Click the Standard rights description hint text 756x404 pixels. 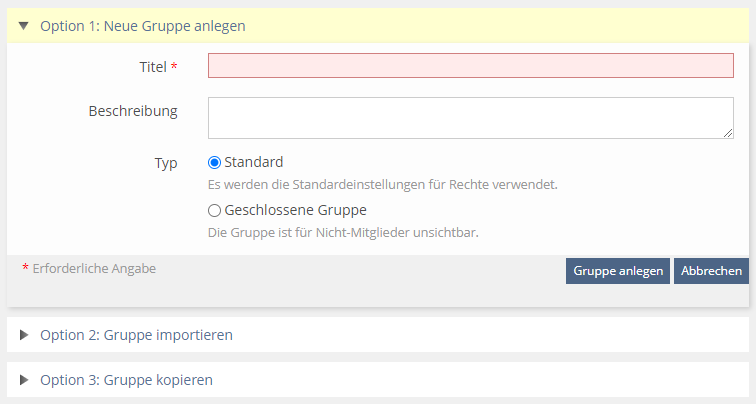tap(382, 185)
